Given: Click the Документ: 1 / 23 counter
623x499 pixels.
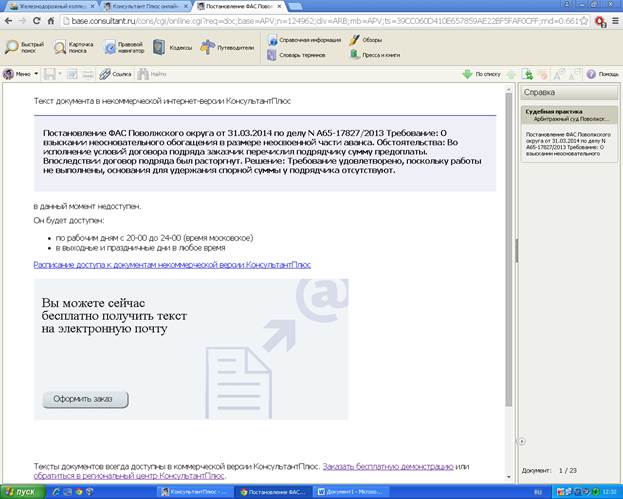Looking at the screenshot, I should pyautogui.click(x=549, y=470).
